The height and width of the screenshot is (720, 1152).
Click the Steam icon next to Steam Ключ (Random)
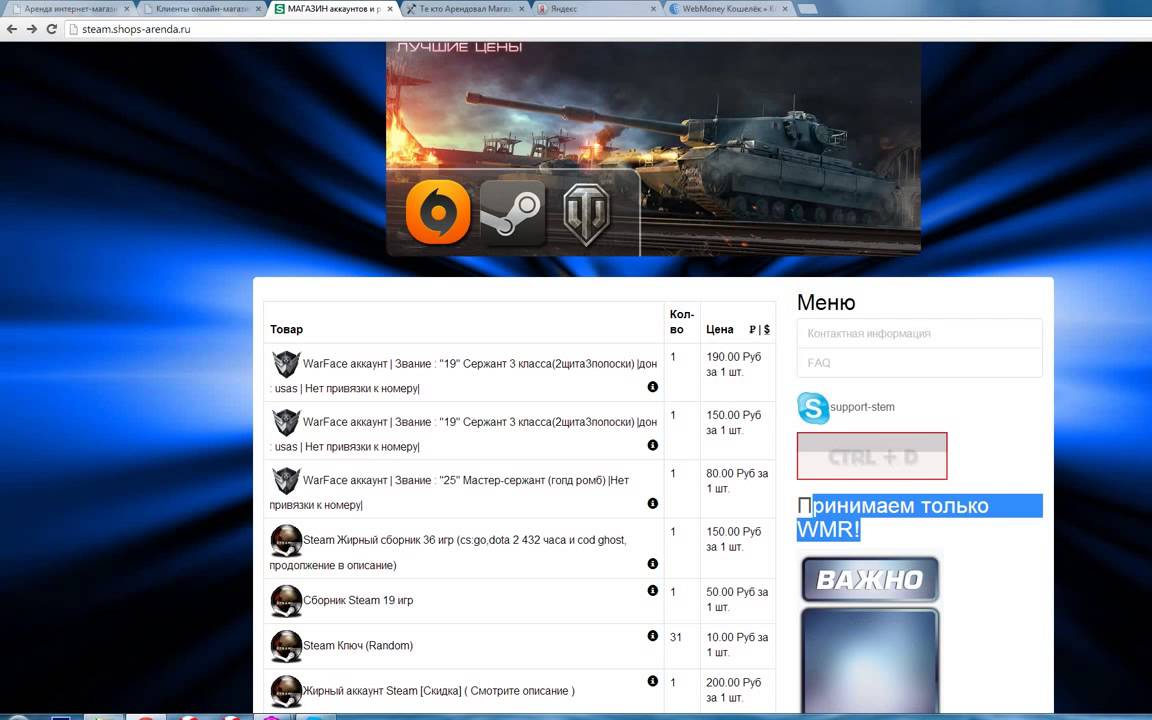(286, 647)
